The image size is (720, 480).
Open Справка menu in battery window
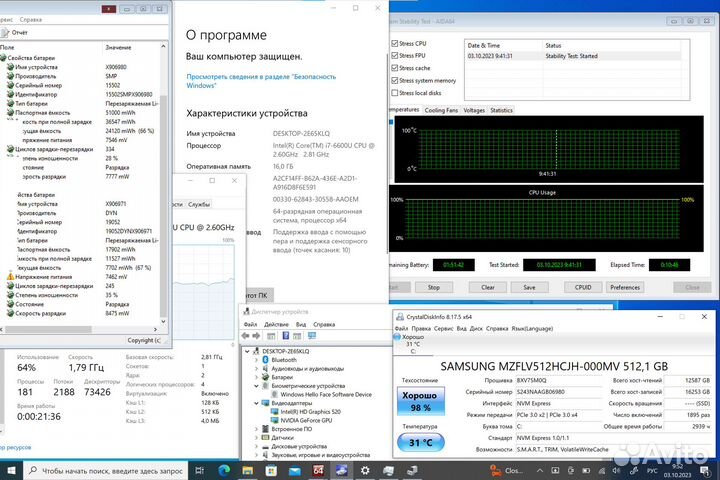(31, 20)
